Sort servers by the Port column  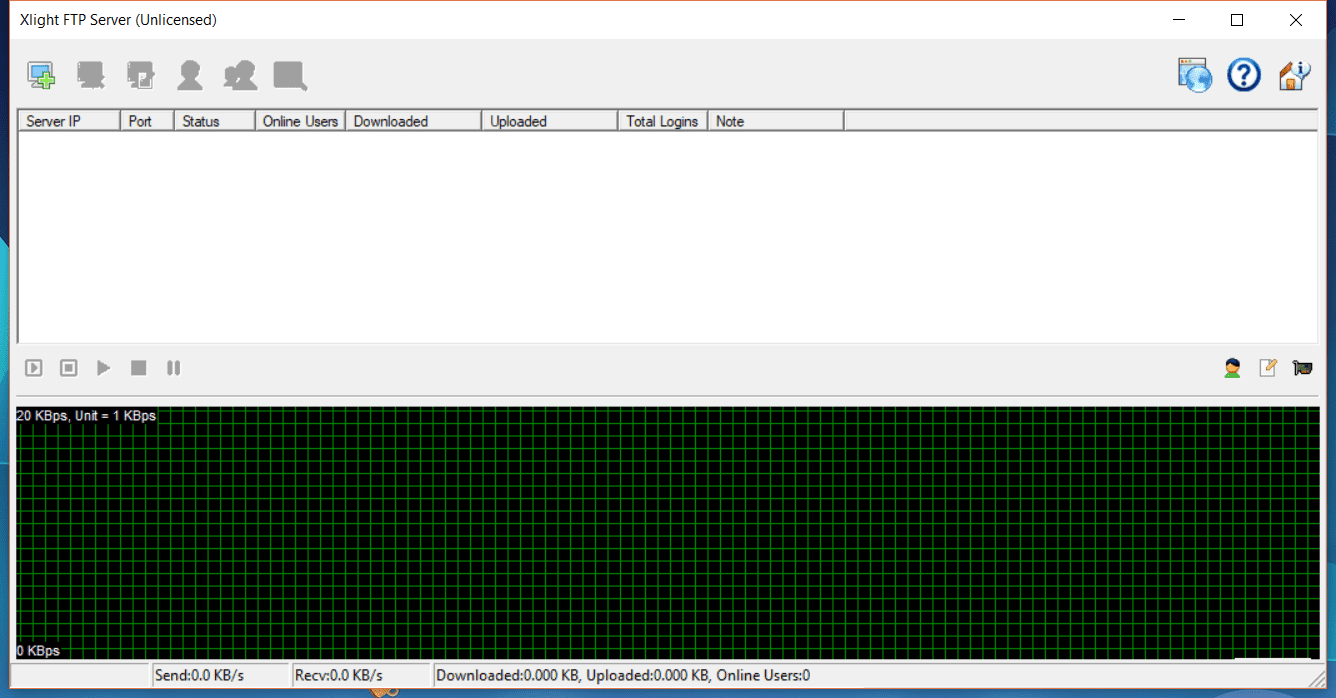[x=146, y=120]
